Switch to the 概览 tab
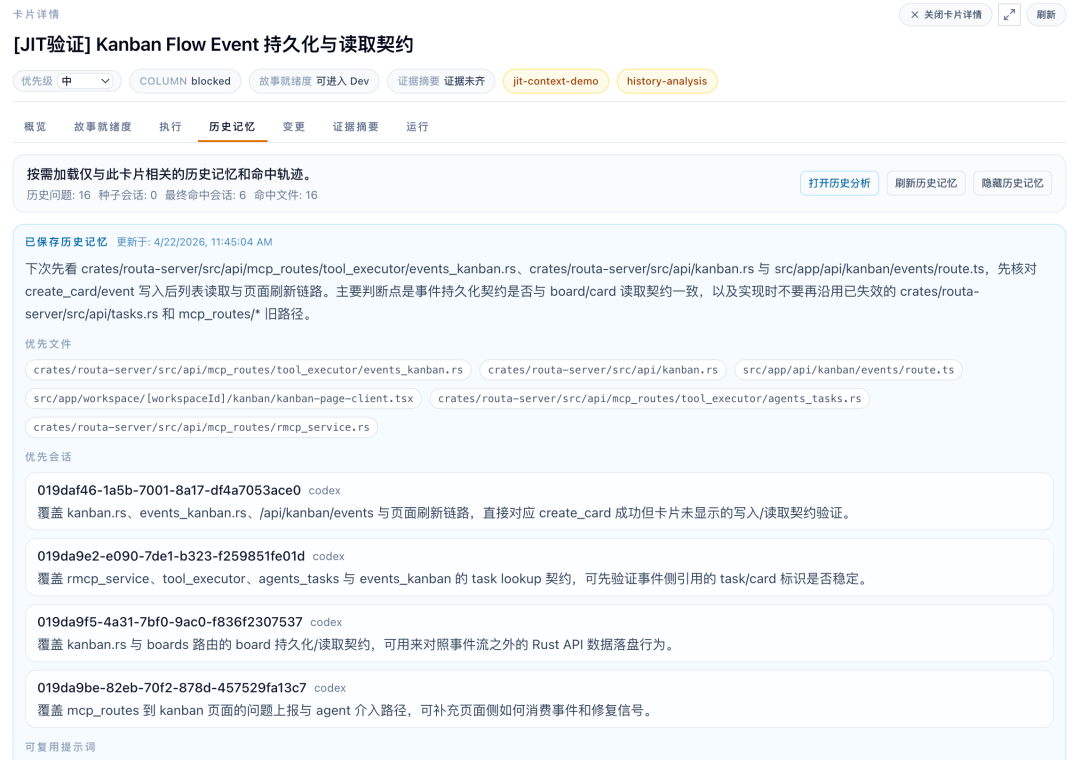1080x760 pixels. coord(35,127)
